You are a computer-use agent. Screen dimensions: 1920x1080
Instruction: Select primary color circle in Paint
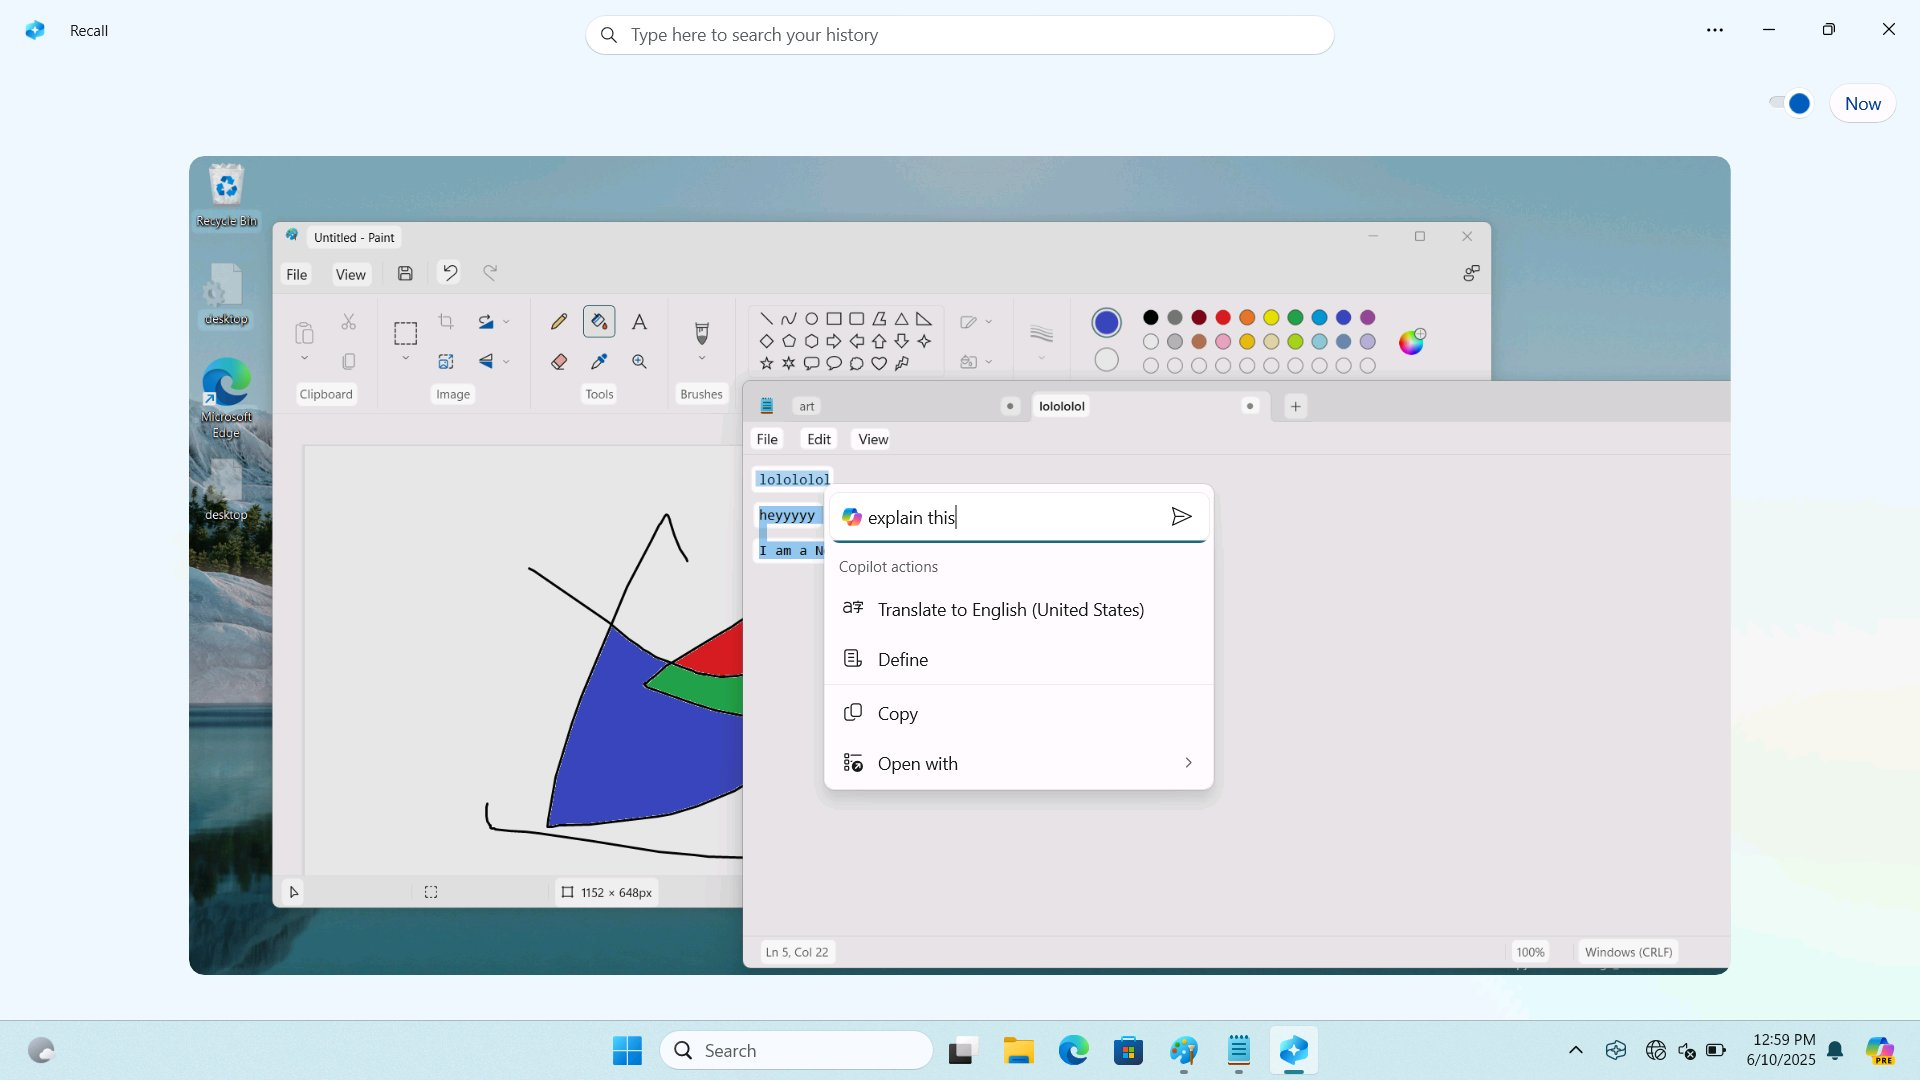point(1106,322)
